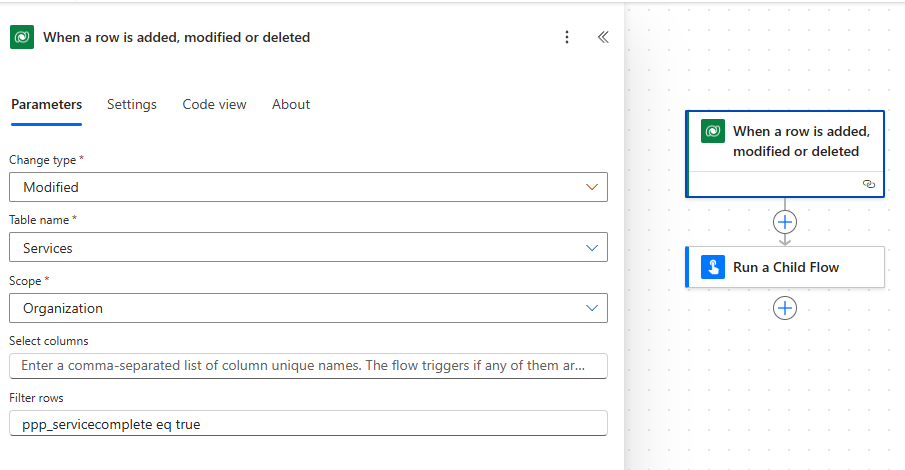Switch to the Settings tab
905x470 pixels.
pos(132,104)
